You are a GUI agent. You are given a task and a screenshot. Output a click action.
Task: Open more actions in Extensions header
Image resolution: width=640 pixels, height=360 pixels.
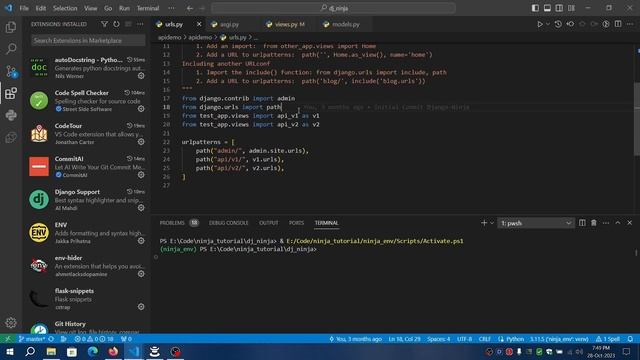[140, 24]
